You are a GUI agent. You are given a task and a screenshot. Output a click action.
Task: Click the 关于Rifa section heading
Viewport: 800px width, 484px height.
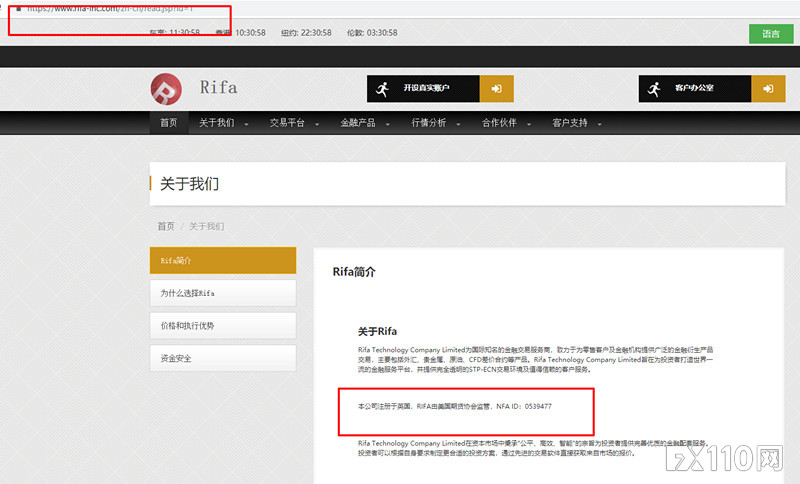(378, 332)
